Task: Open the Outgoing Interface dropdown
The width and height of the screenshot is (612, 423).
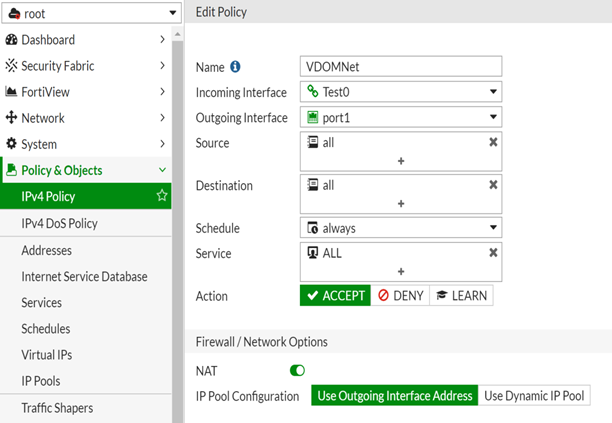Action: pos(401,118)
